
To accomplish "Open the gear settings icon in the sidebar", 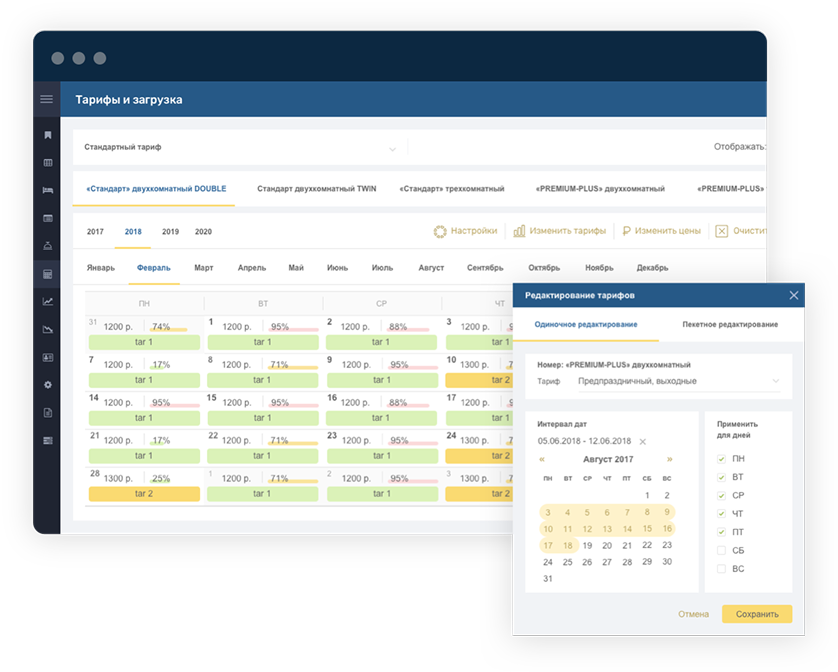I will coord(47,385).
